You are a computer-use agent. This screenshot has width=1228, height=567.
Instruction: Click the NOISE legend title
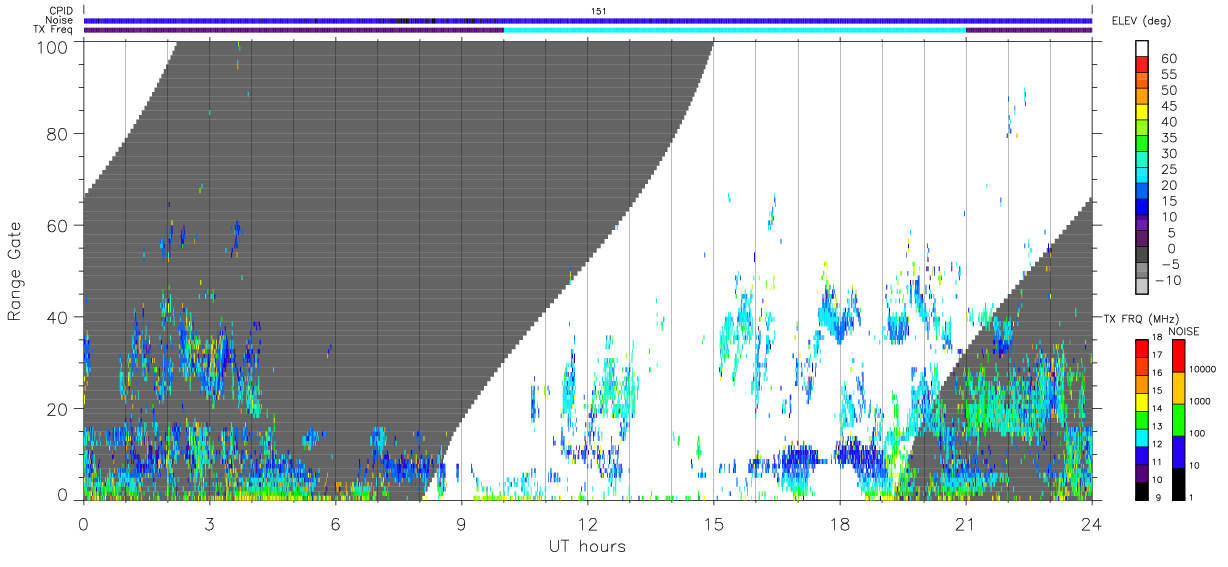1183,331
